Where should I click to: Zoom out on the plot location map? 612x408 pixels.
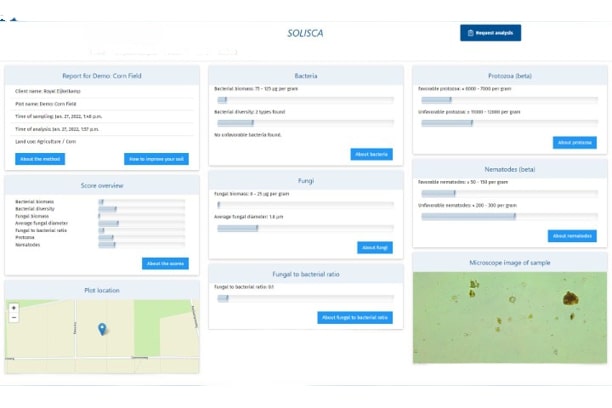pos(14,318)
